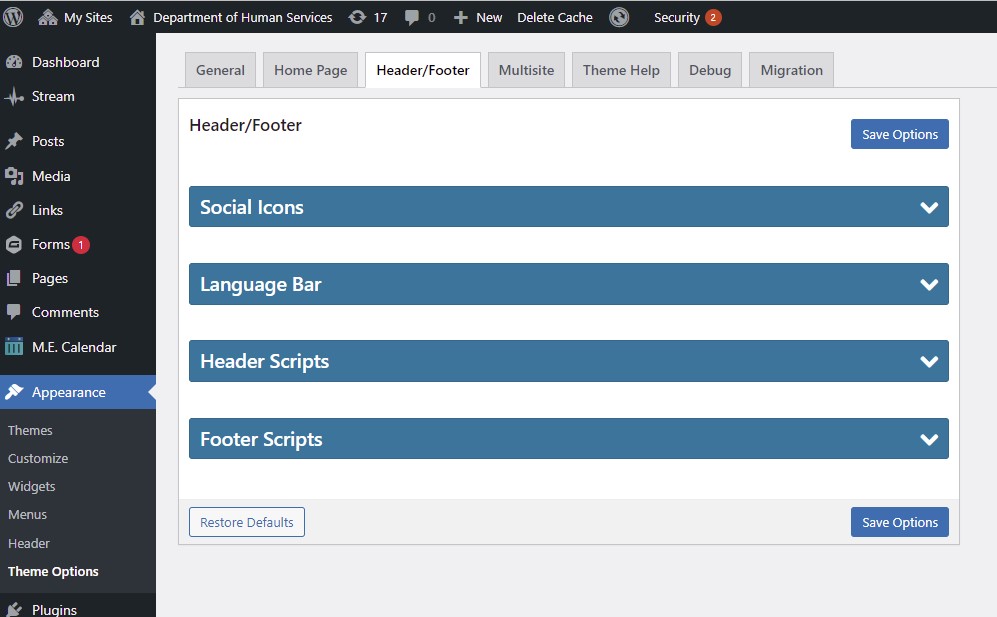Click the Restore Defaults button
The image size is (997, 617).
[247, 522]
